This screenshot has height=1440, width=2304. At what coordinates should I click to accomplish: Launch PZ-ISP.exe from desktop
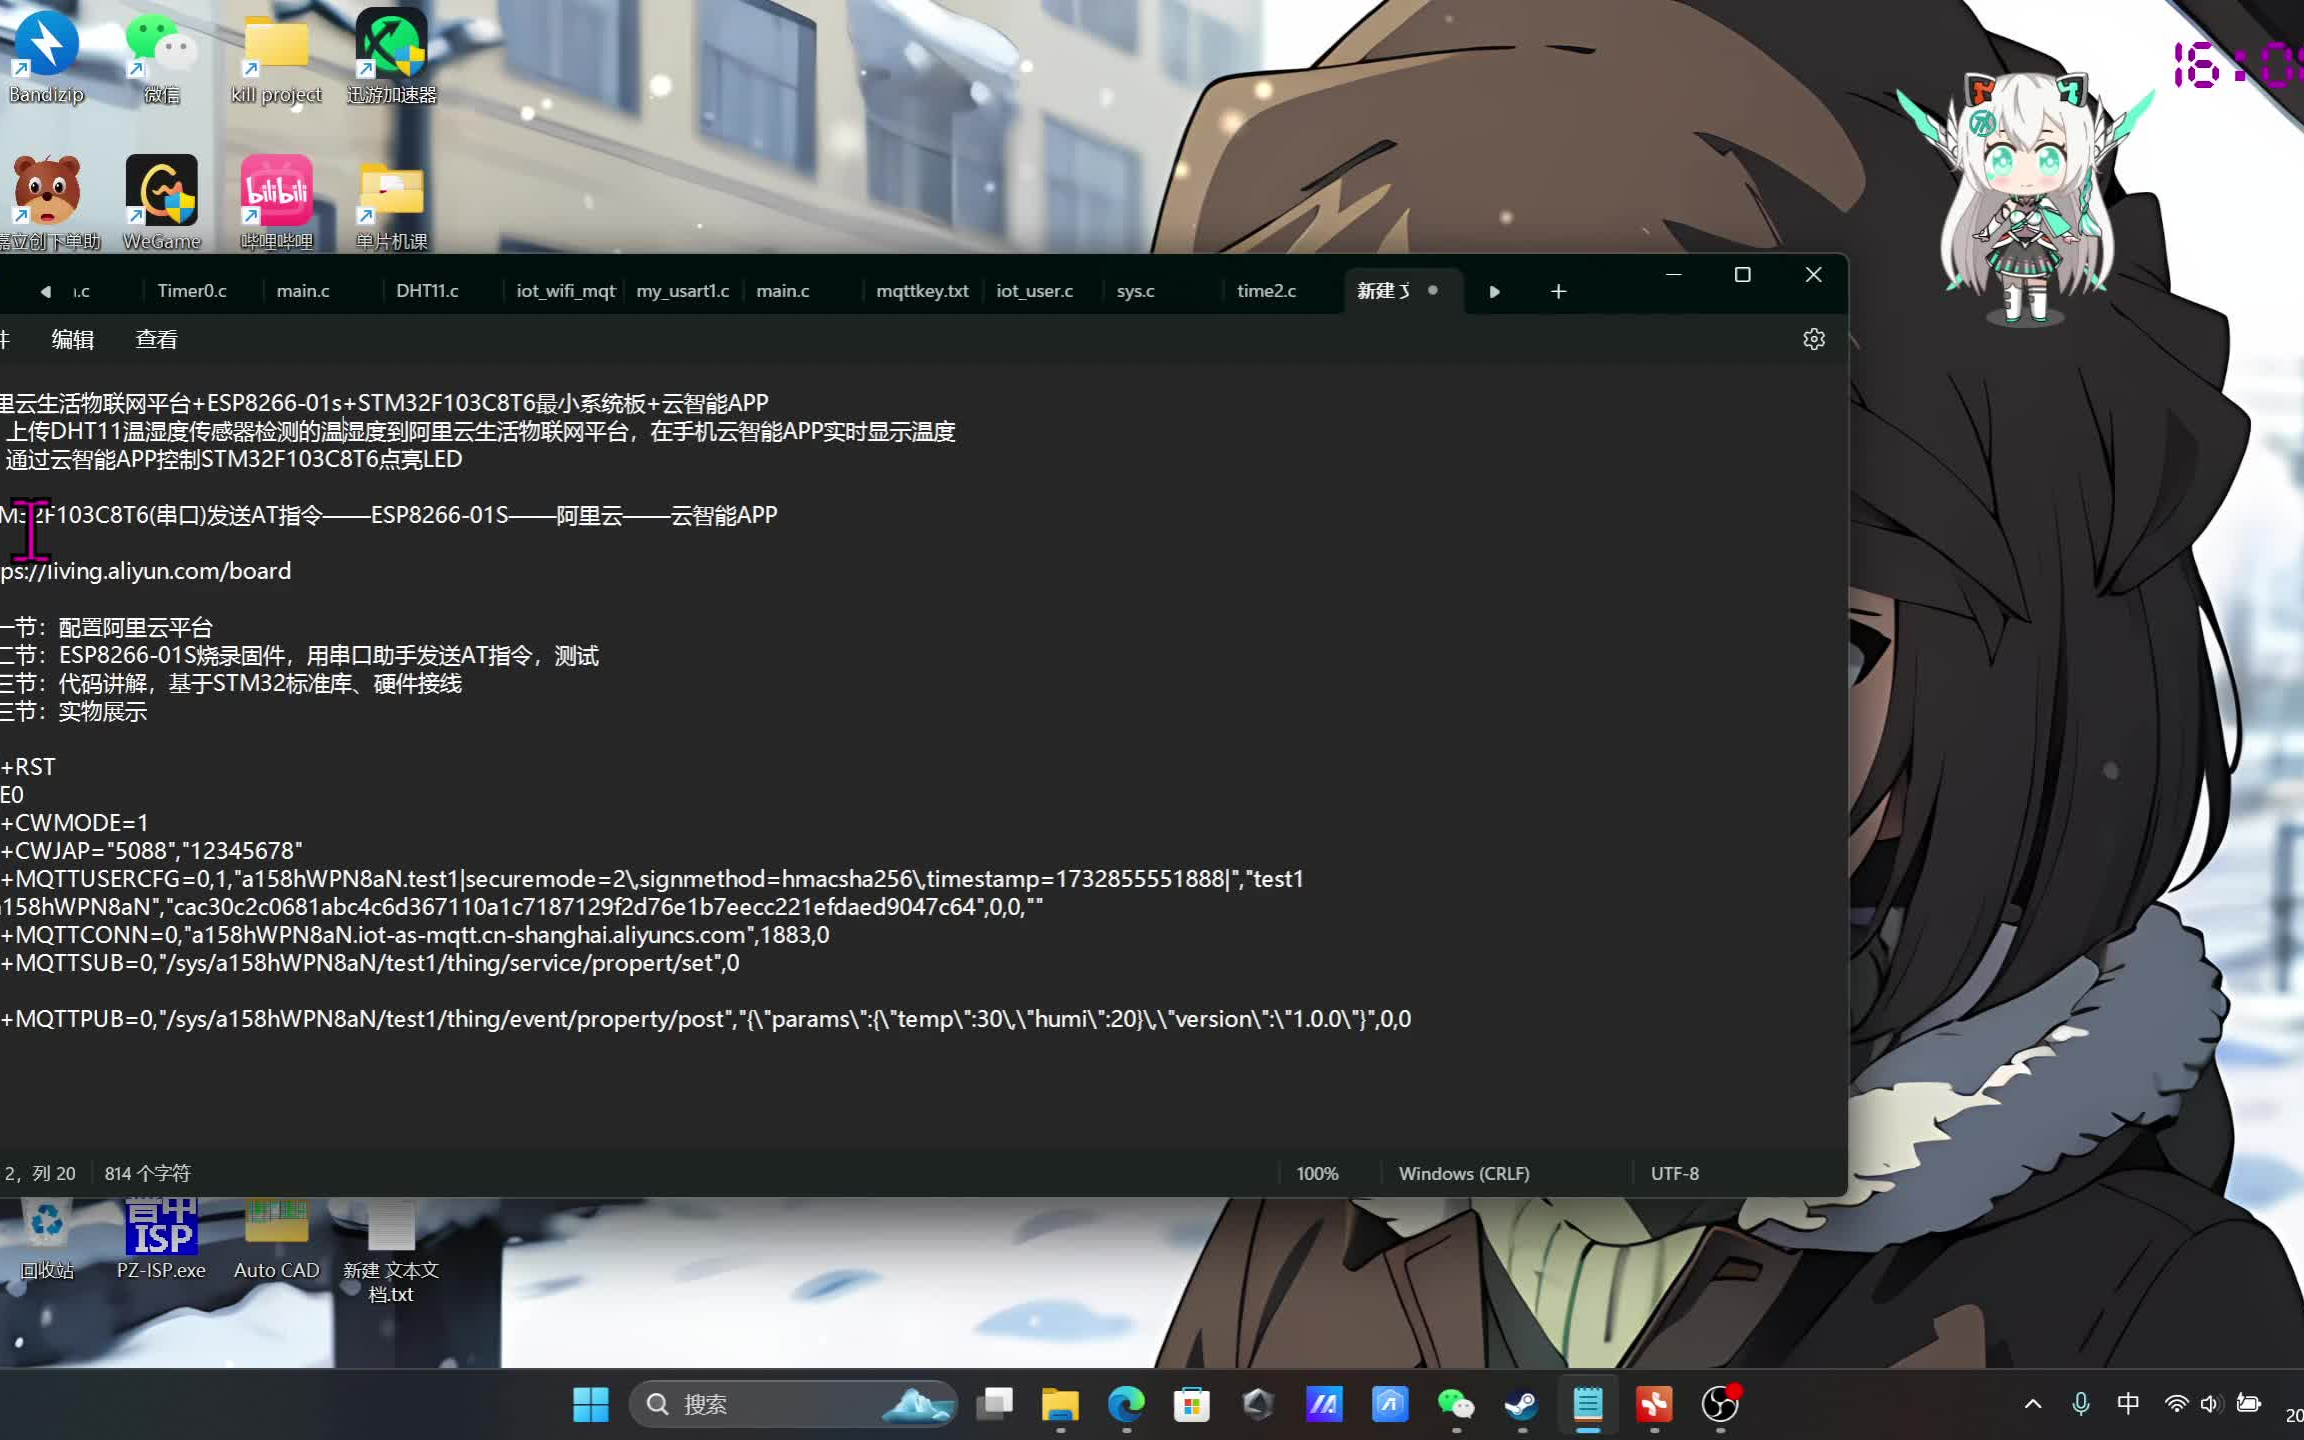pyautogui.click(x=161, y=1240)
